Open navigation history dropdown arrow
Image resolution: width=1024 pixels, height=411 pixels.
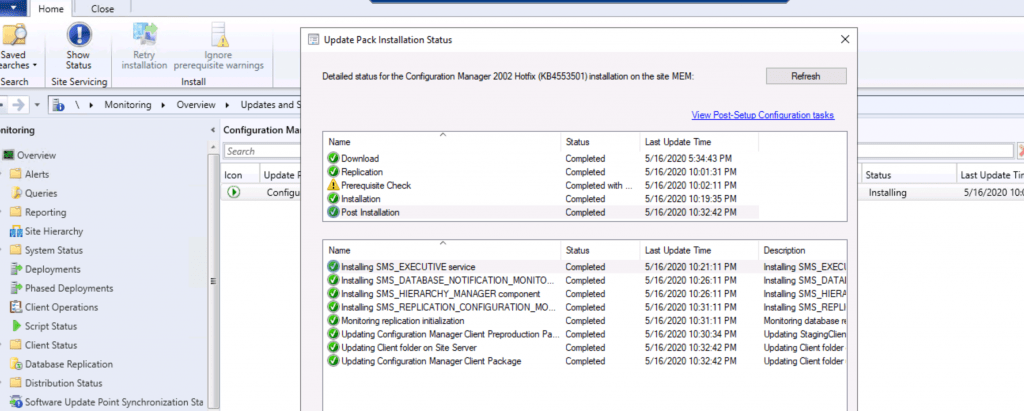[37, 105]
